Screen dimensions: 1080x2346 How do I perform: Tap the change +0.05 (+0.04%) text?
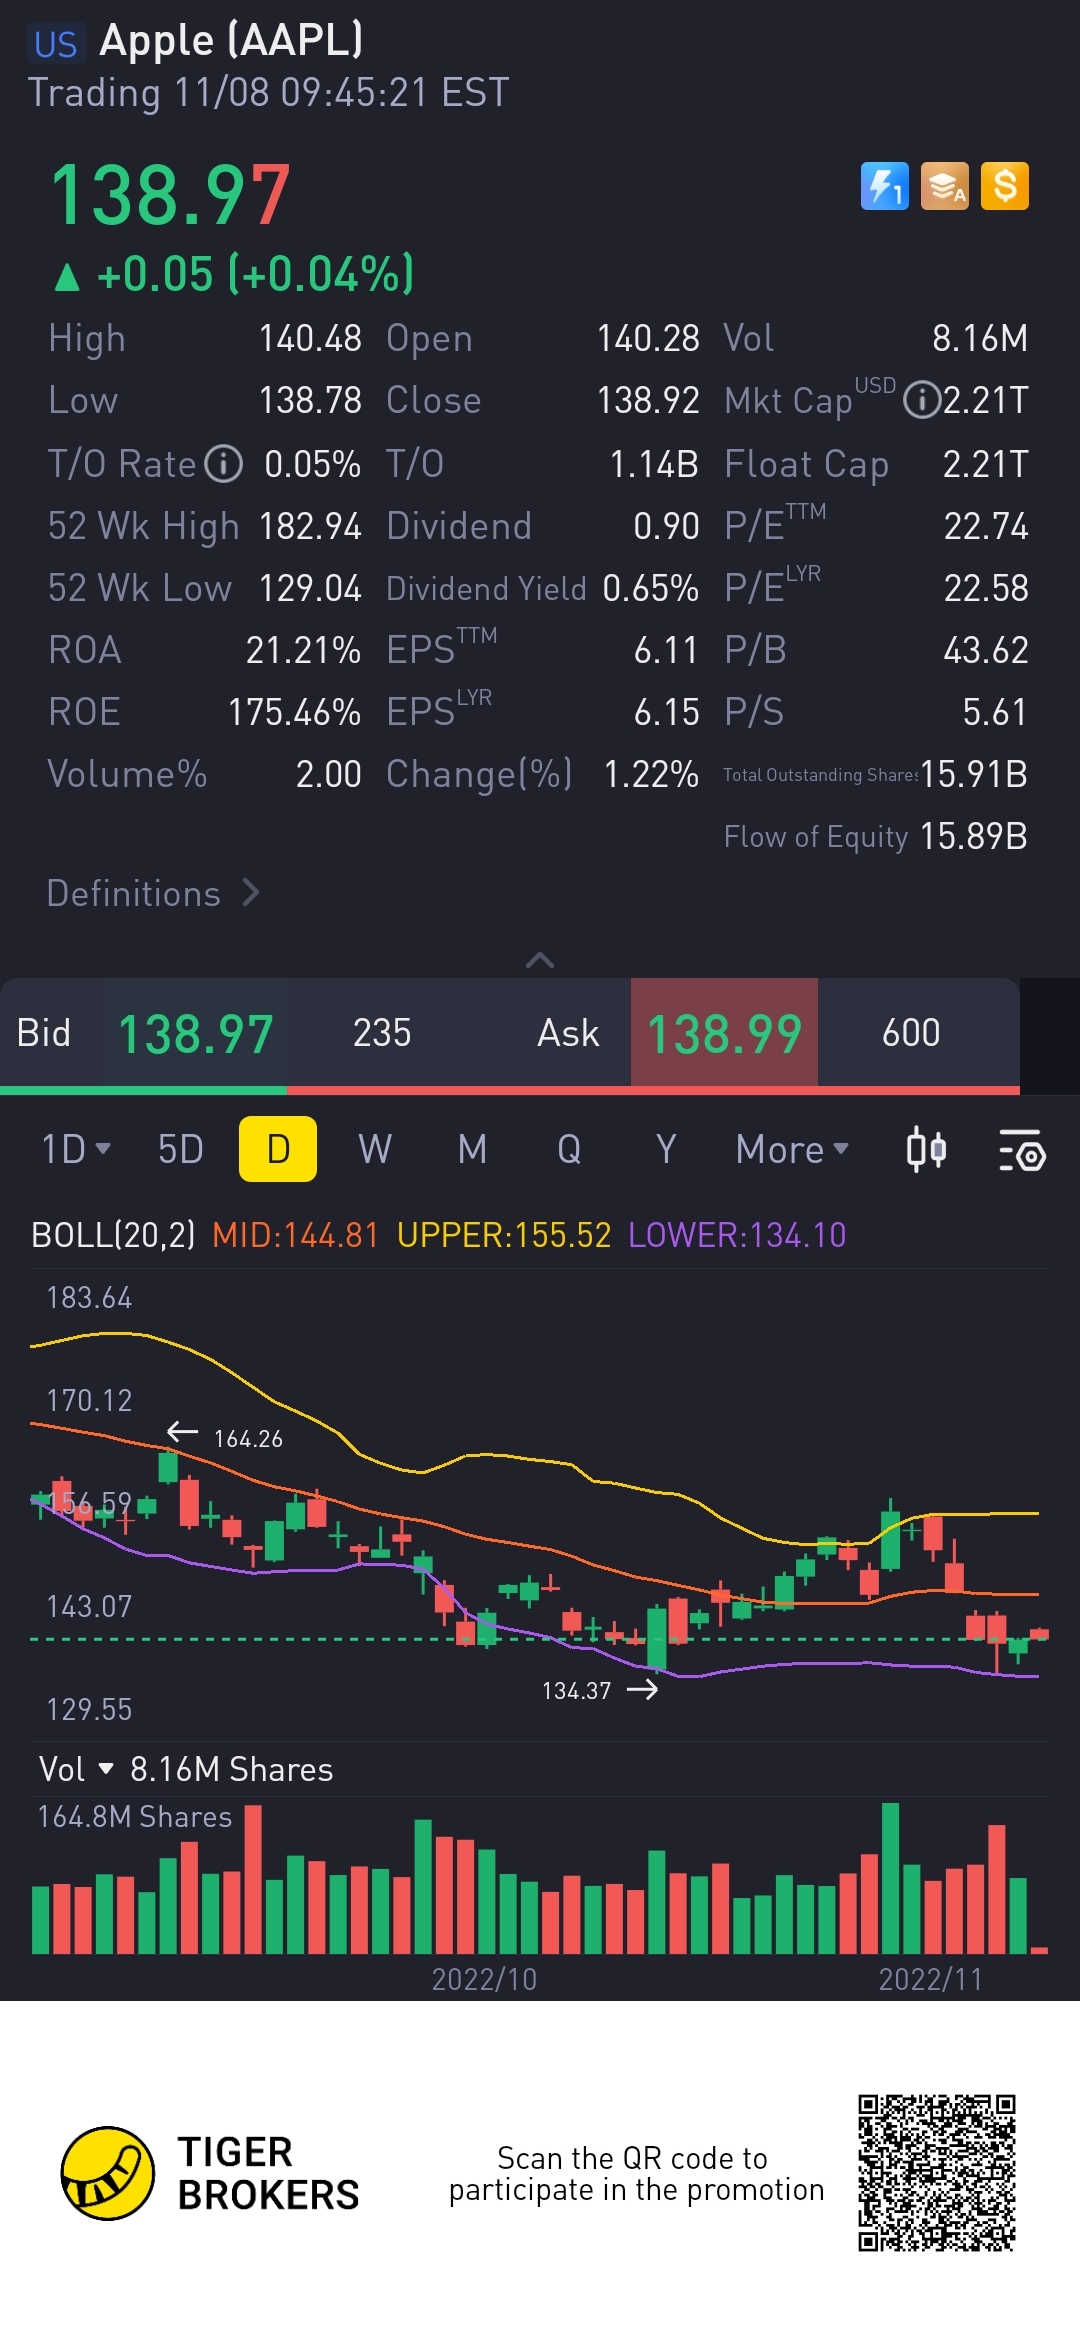coord(234,274)
